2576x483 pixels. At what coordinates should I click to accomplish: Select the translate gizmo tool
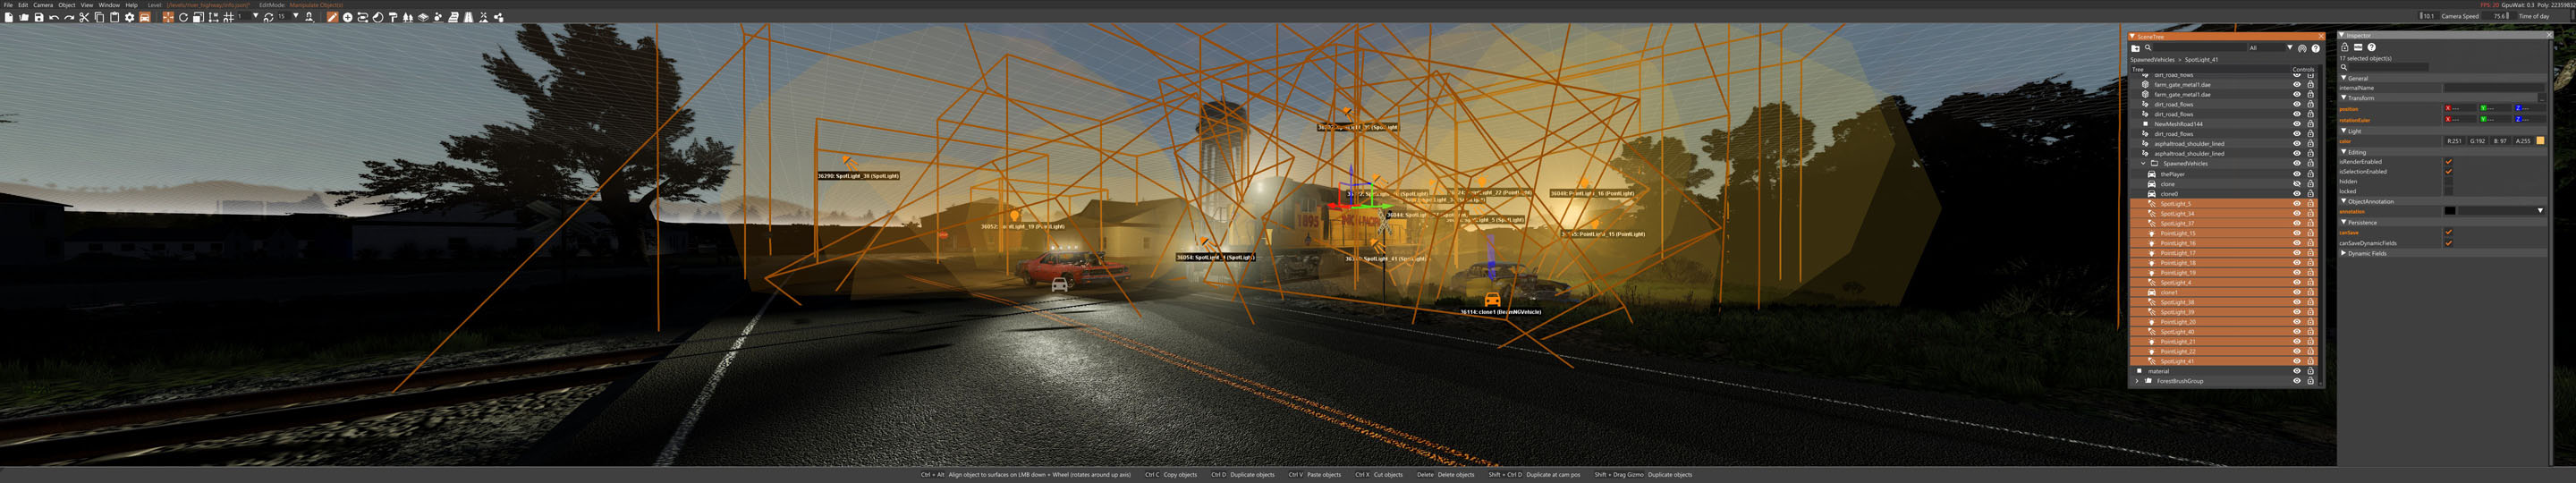[168, 17]
